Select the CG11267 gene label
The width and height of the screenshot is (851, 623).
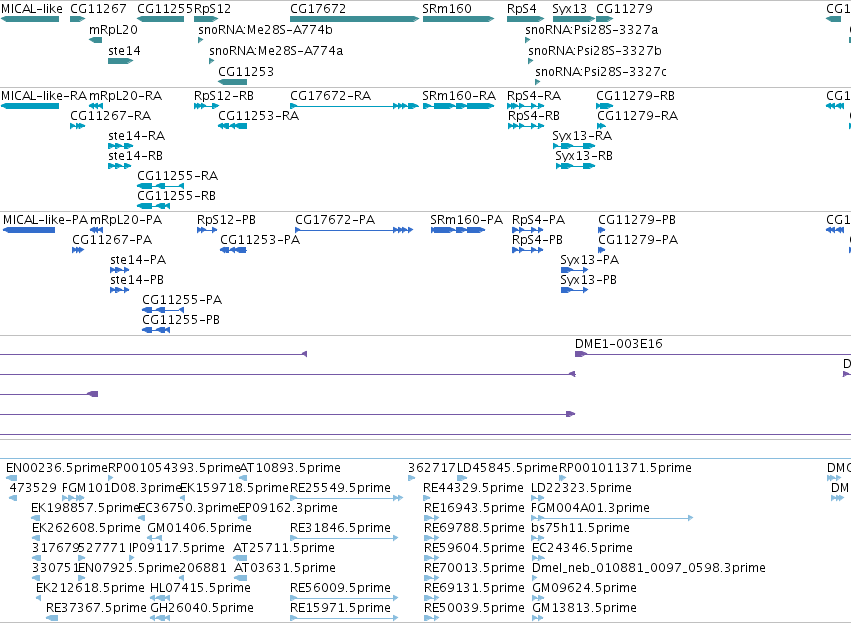pyautogui.click(x=98, y=9)
